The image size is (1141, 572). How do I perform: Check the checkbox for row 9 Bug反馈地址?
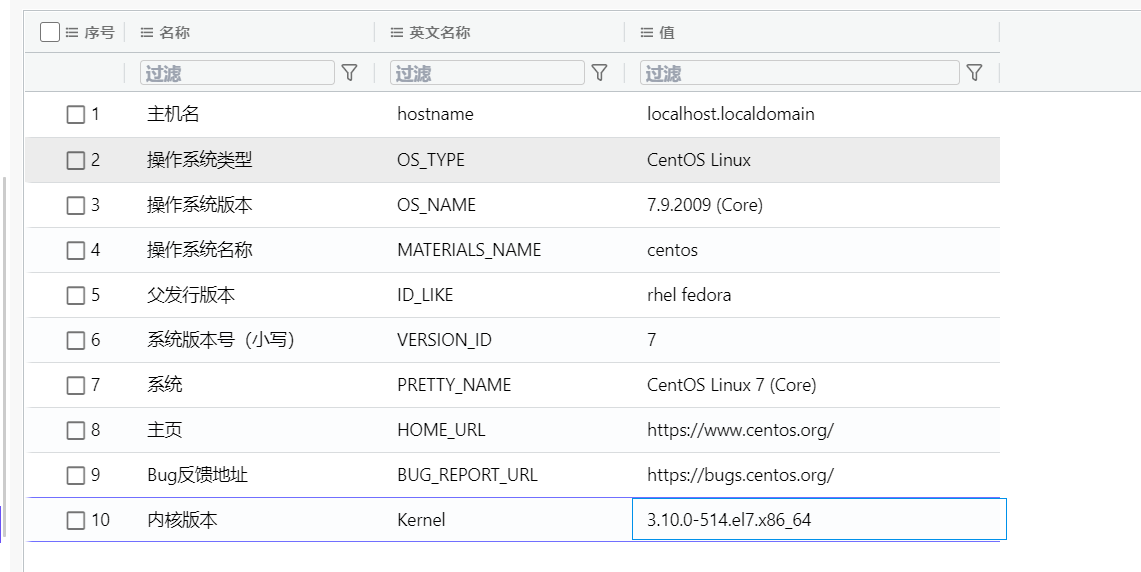[76, 475]
